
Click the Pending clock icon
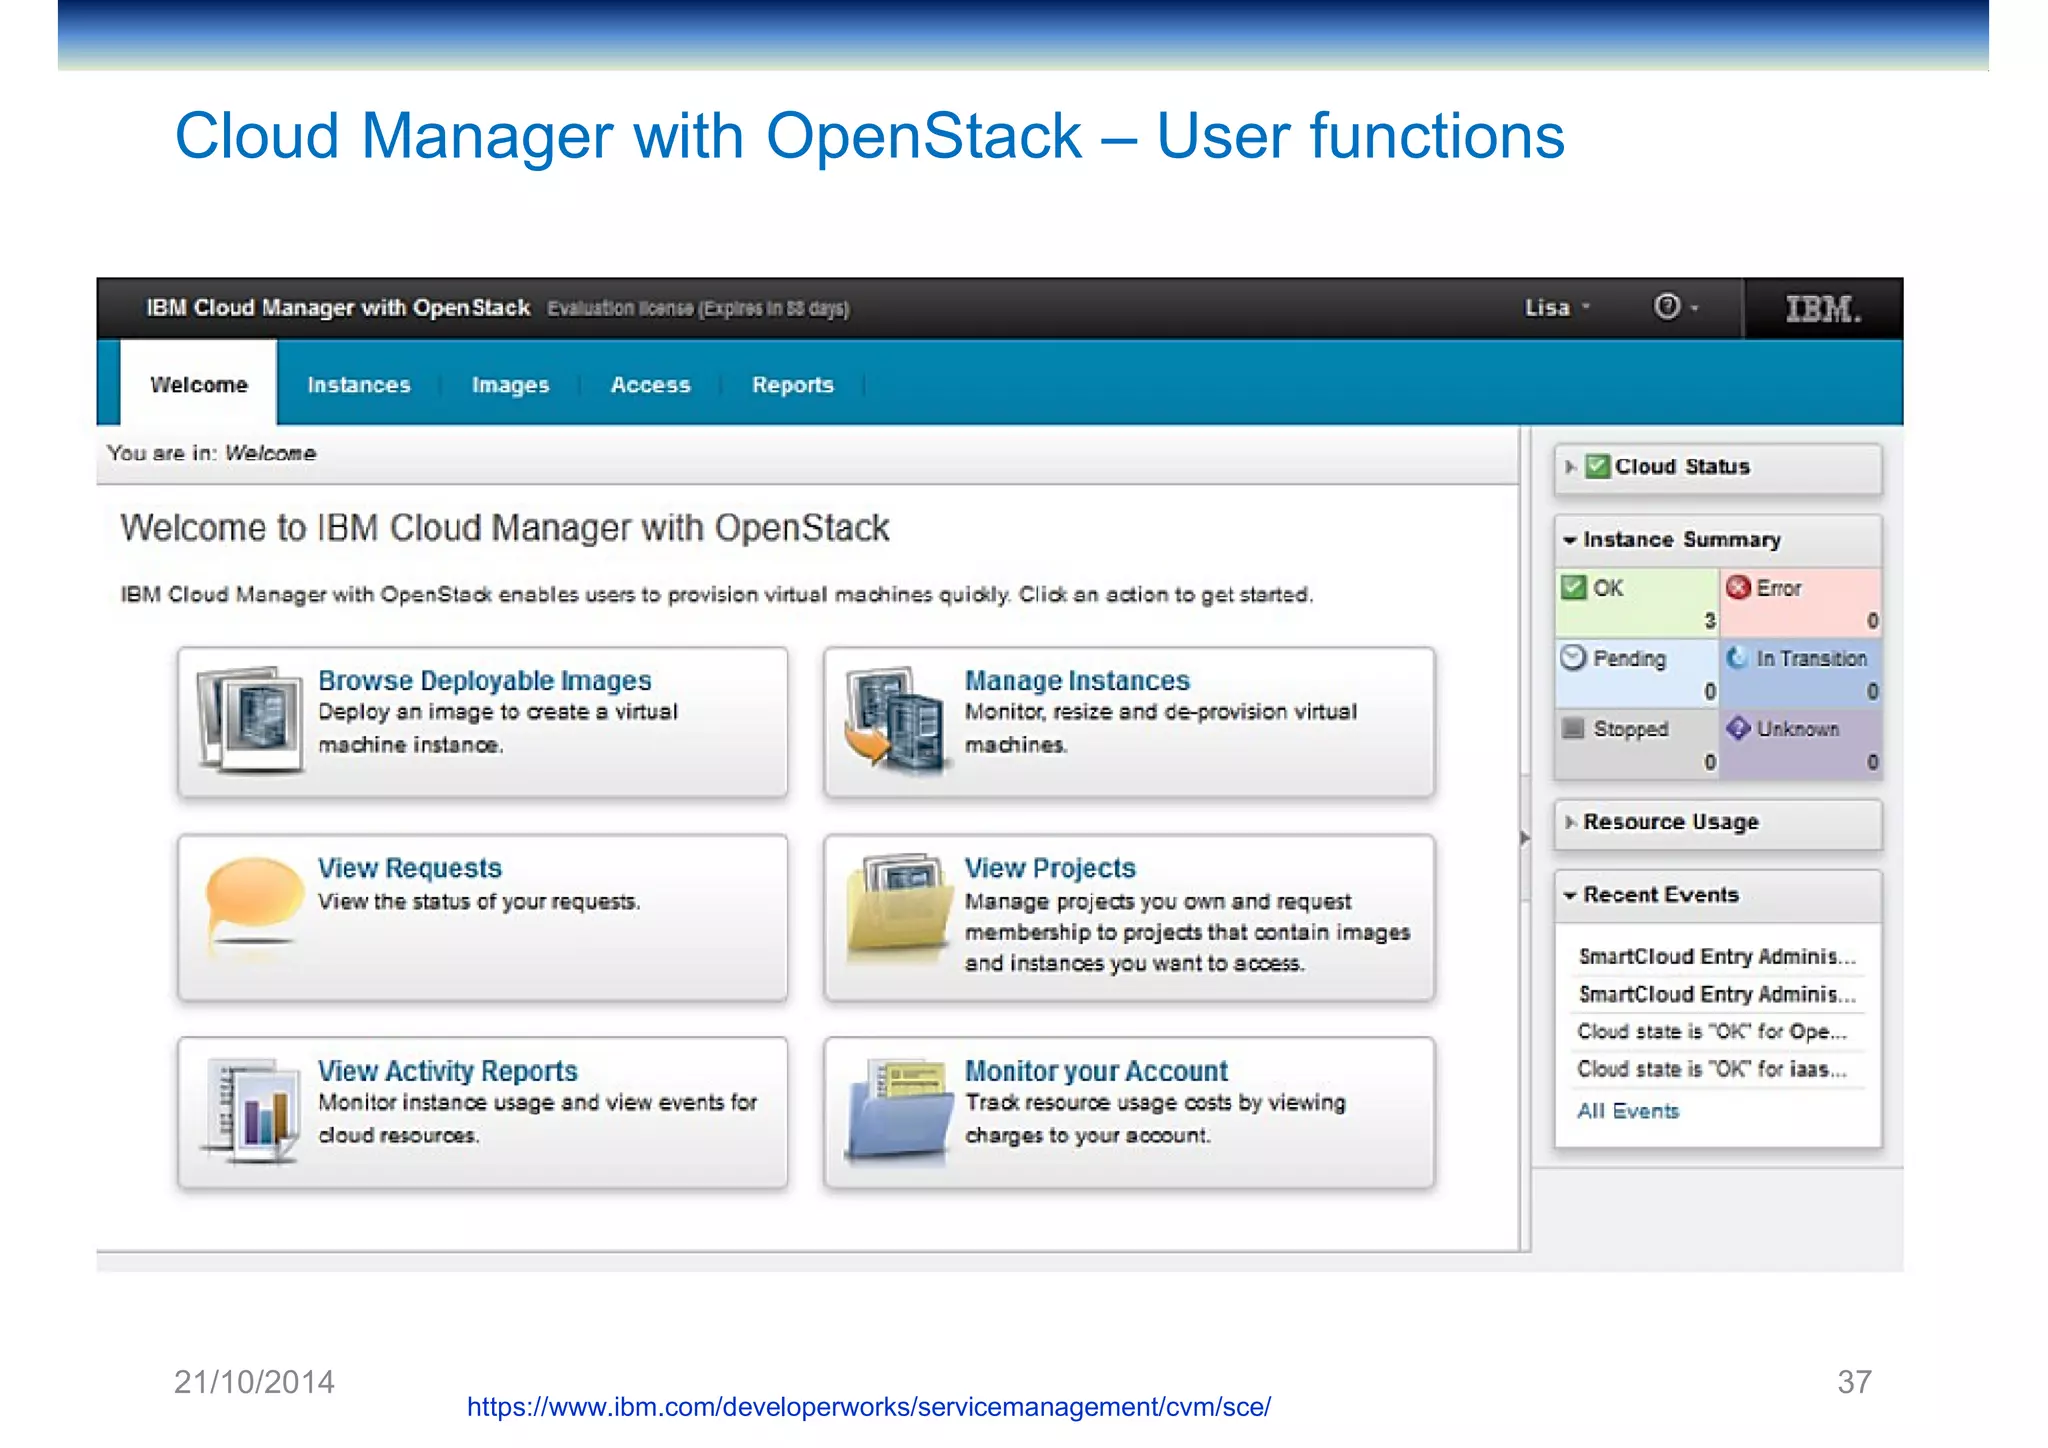coord(1574,657)
